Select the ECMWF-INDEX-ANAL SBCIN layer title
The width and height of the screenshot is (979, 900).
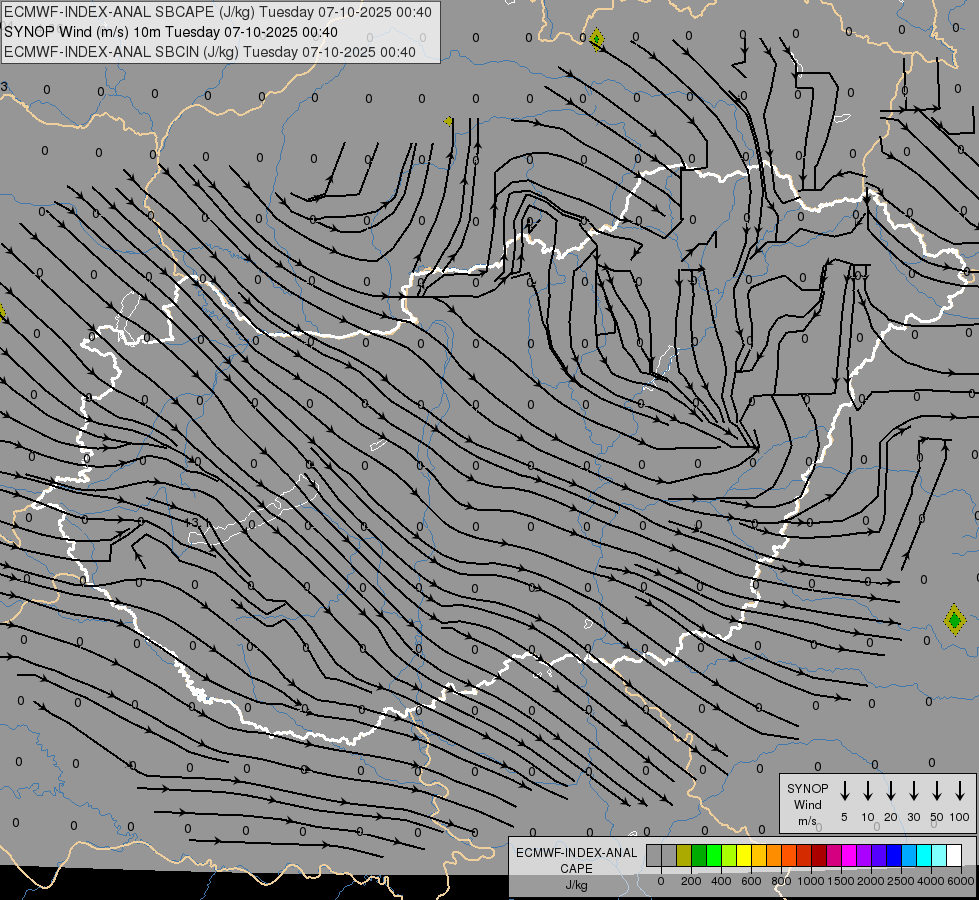210,52
